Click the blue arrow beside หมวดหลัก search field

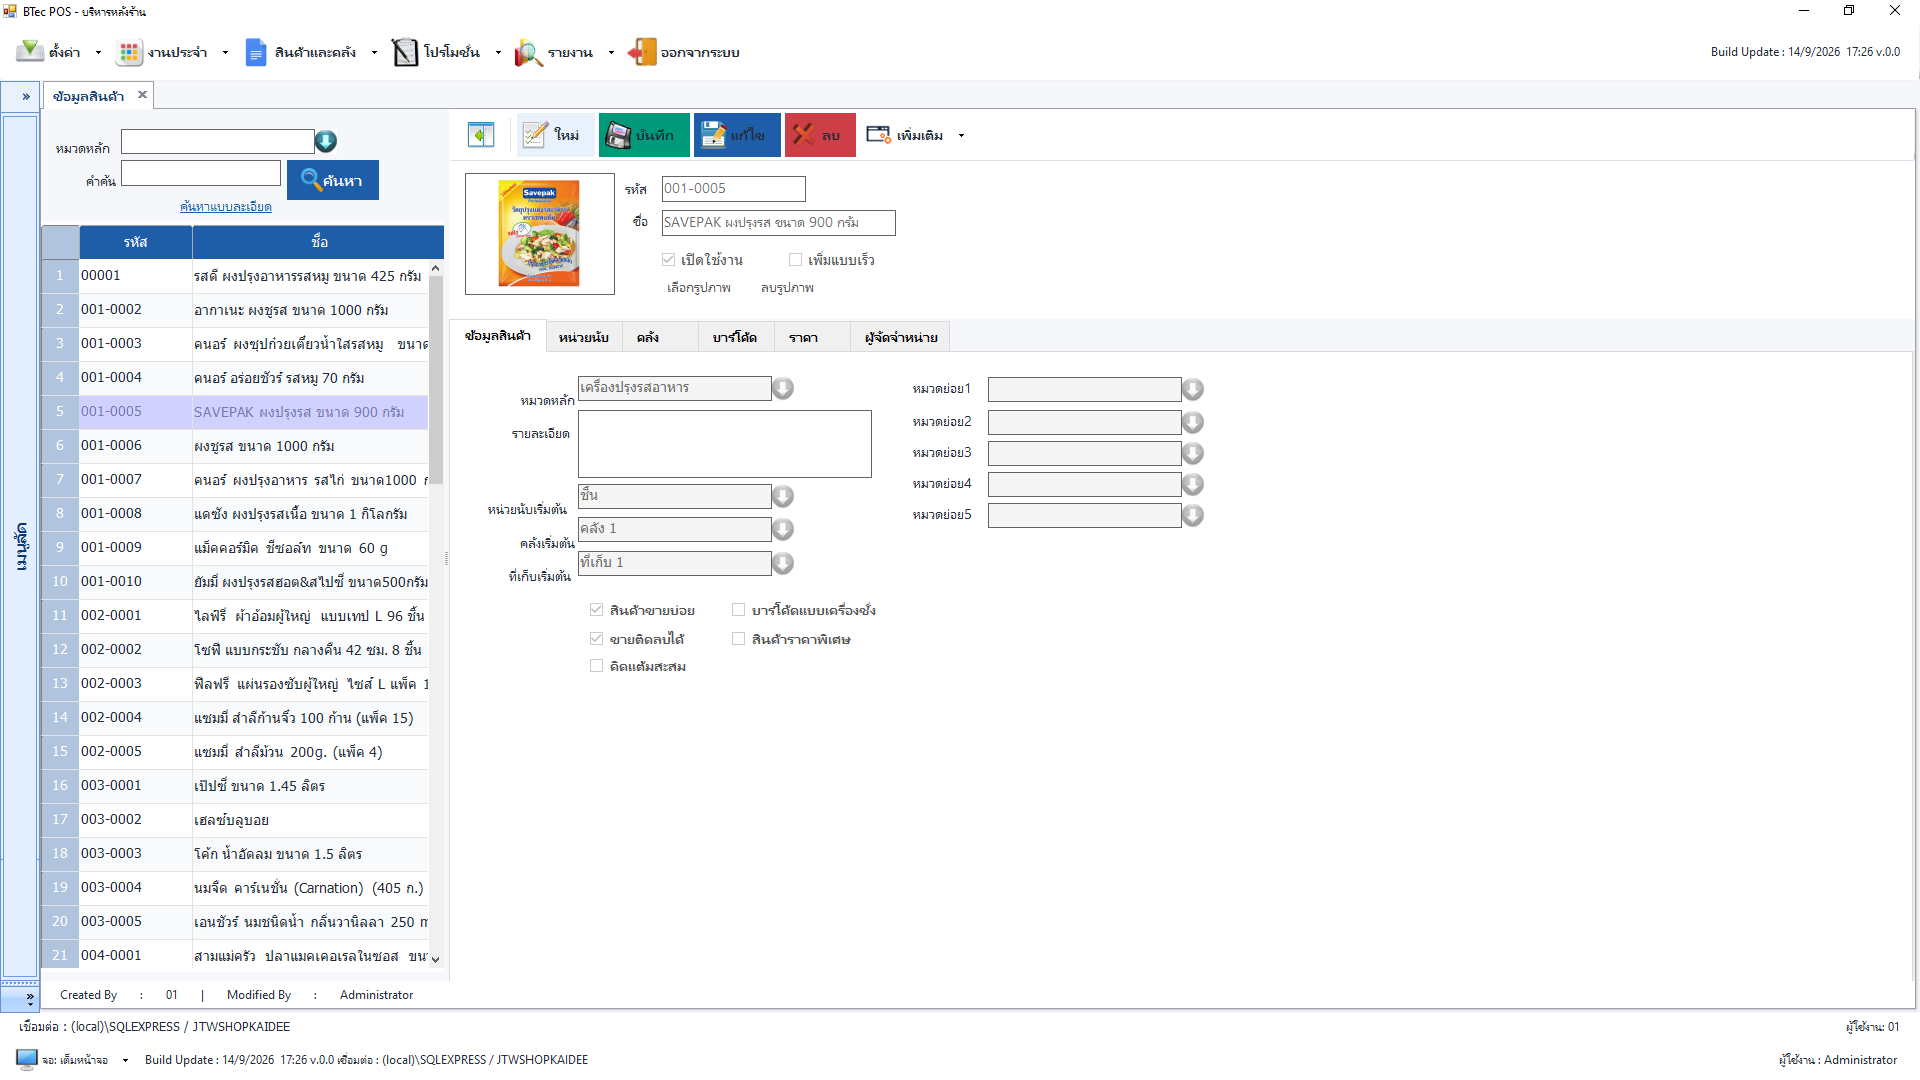coord(326,142)
